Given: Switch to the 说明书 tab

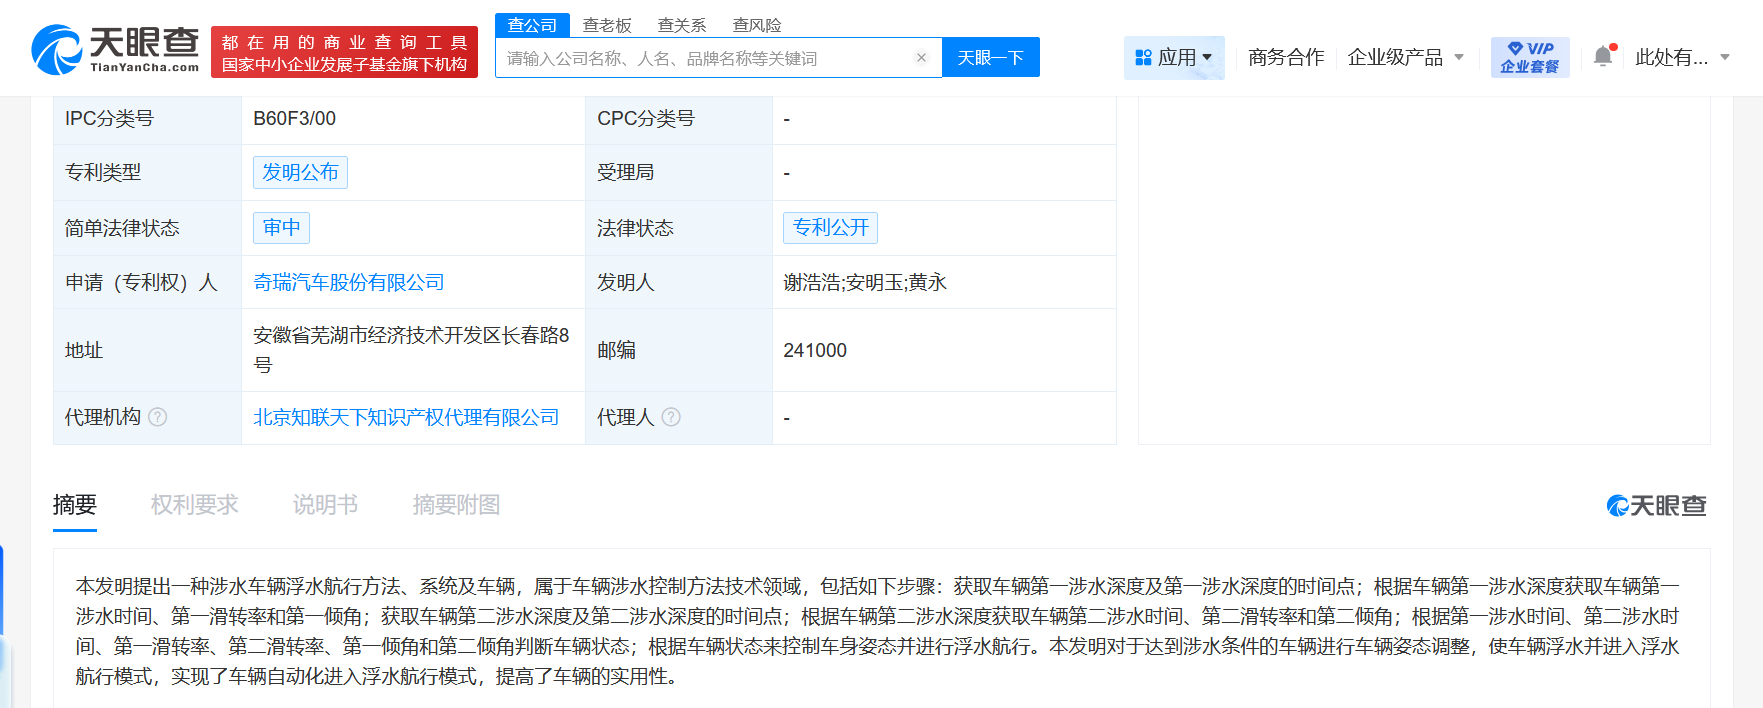Looking at the screenshot, I should (326, 505).
